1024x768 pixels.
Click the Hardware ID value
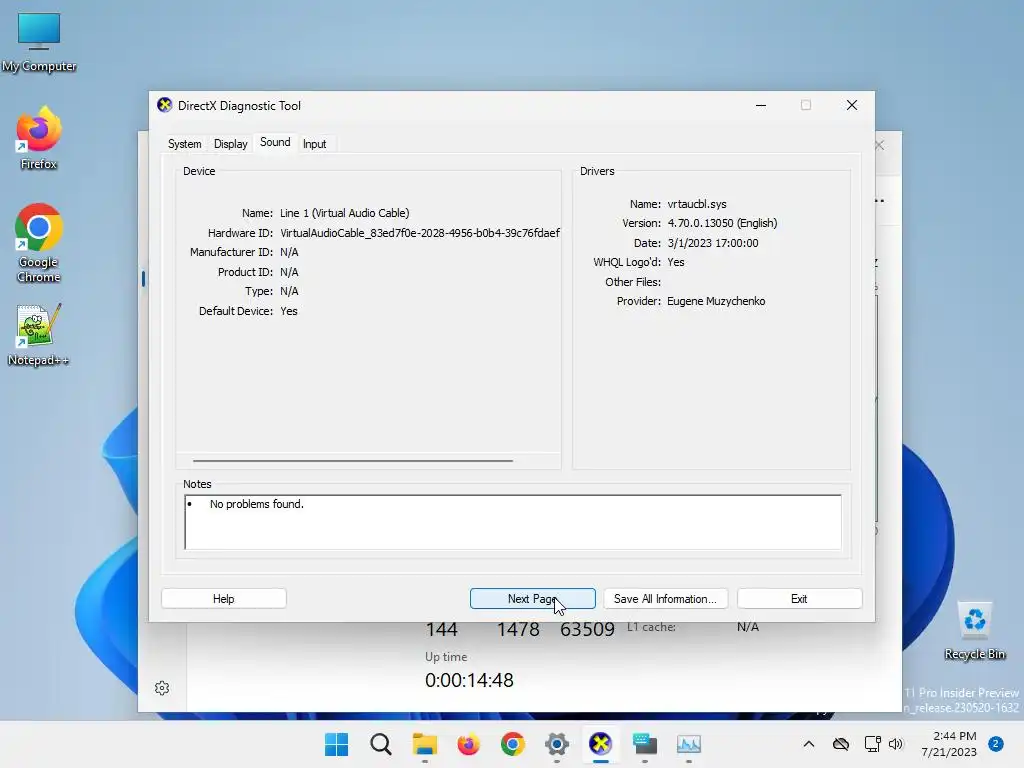(x=420, y=232)
